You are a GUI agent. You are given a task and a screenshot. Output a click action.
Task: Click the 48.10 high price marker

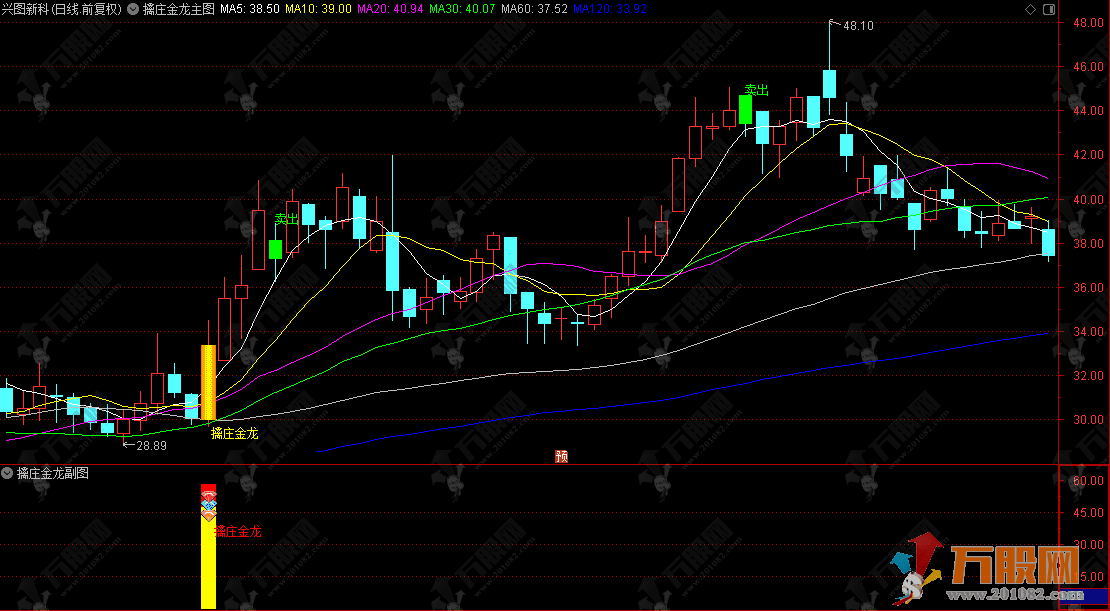click(x=858, y=25)
